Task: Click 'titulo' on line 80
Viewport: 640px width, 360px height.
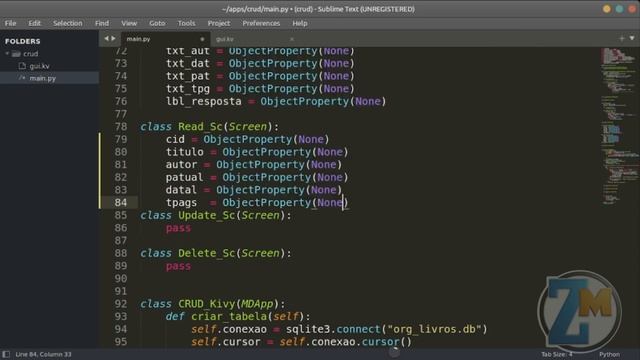Action: [x=184, y=152]
